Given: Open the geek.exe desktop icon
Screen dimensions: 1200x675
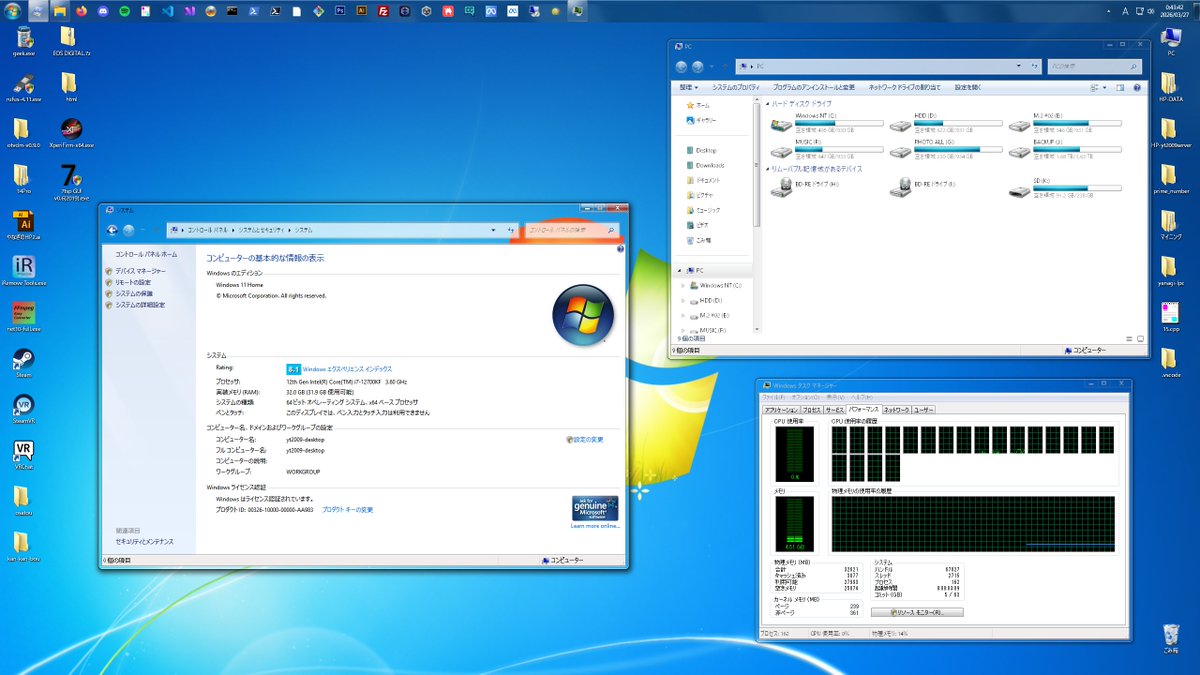Looking at the screenshot, I should click(22, 42).
